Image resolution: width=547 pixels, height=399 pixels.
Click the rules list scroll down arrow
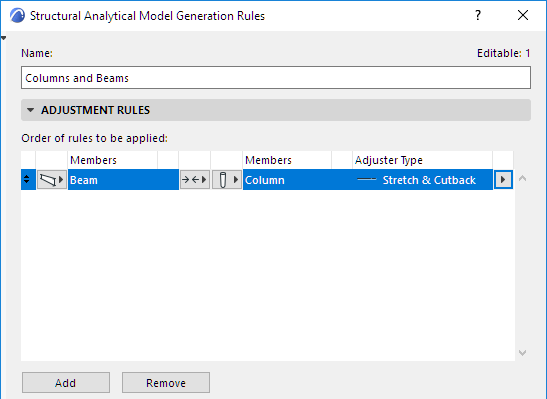pyautogui.click(x=522, y=353)
